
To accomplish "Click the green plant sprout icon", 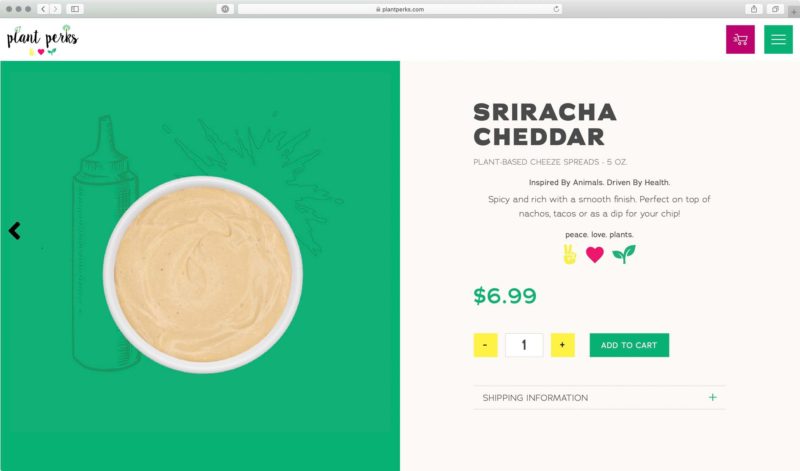I will [x=624, y=254].
